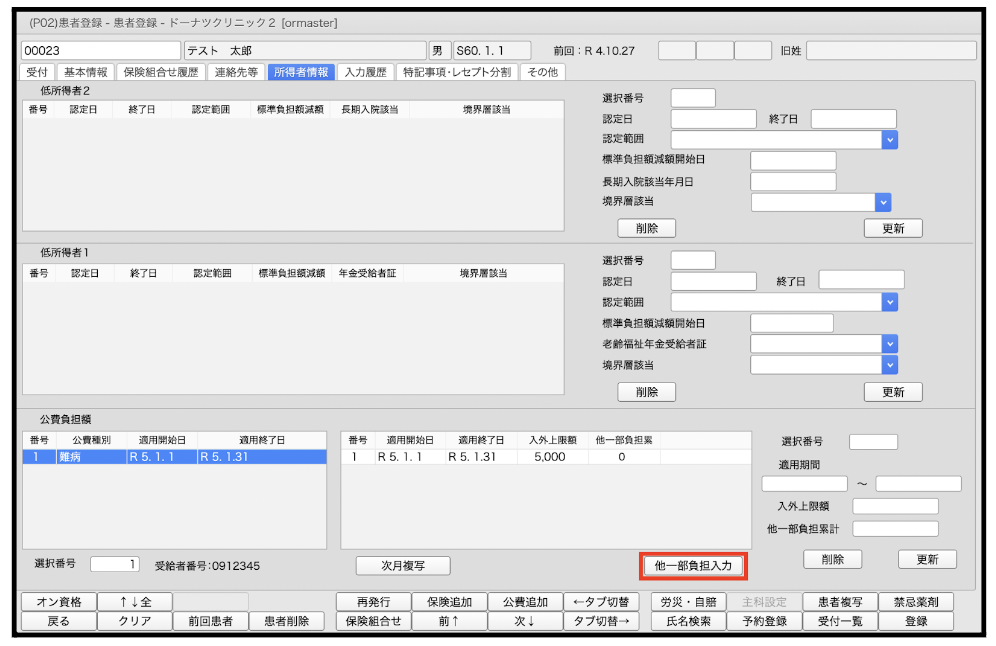Click the 戻る button
996x646 pixels.
point(59,621)
